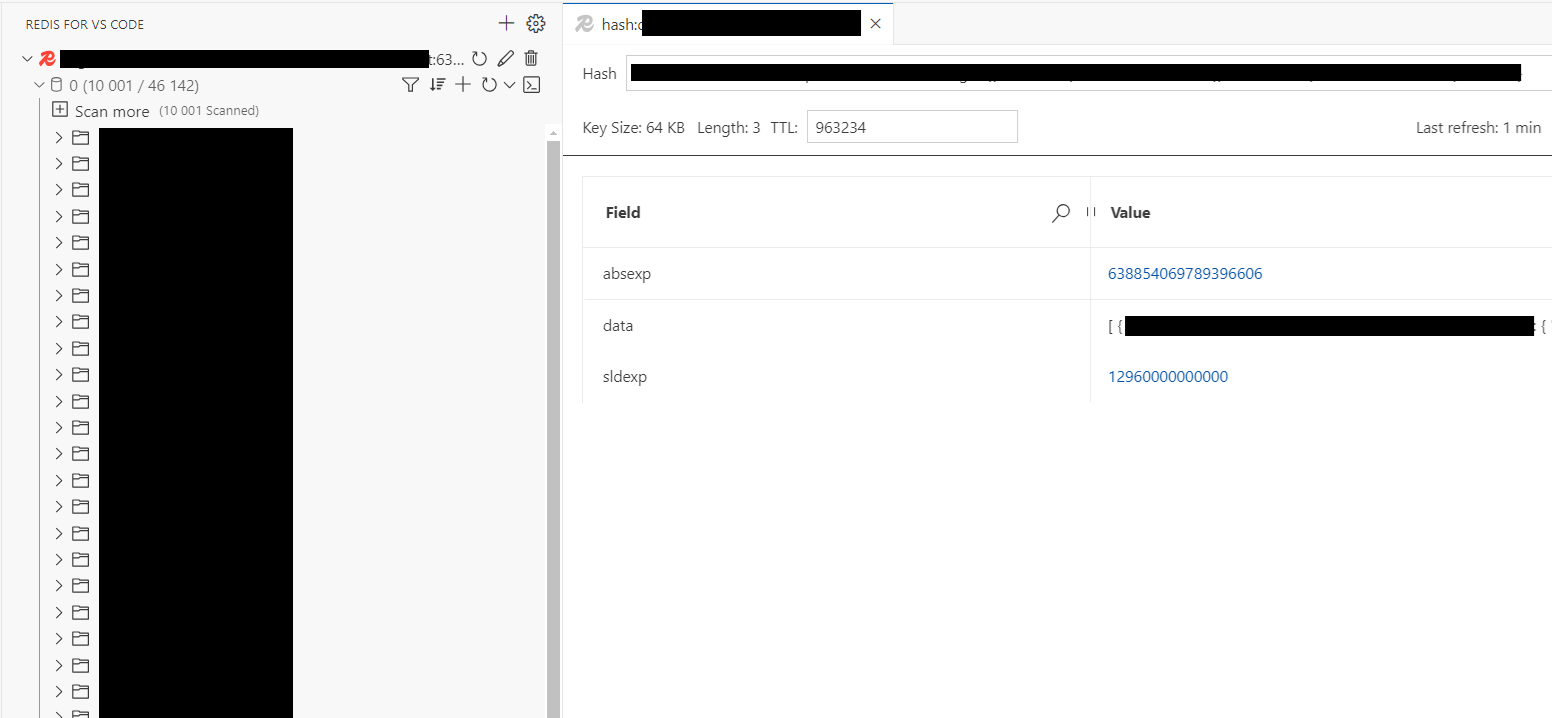Open the sldexp value 12960000000000
The image size is (1552, 718).
coord(1168,377)
